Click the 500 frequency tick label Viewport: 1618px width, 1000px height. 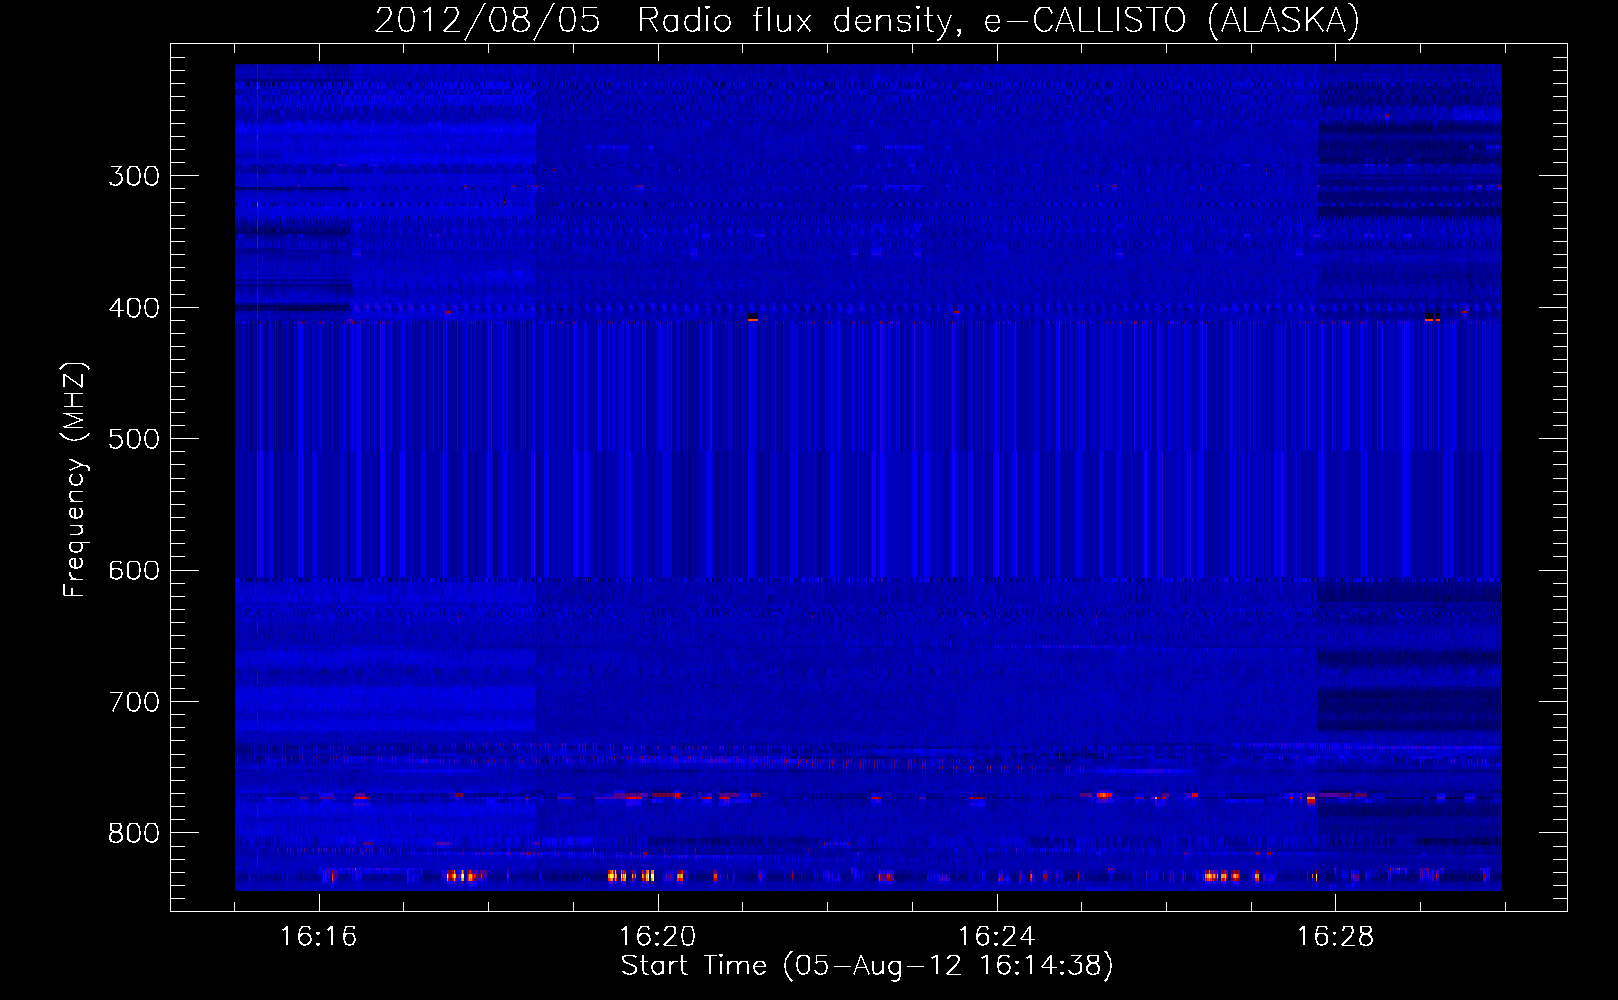point(134,440)
